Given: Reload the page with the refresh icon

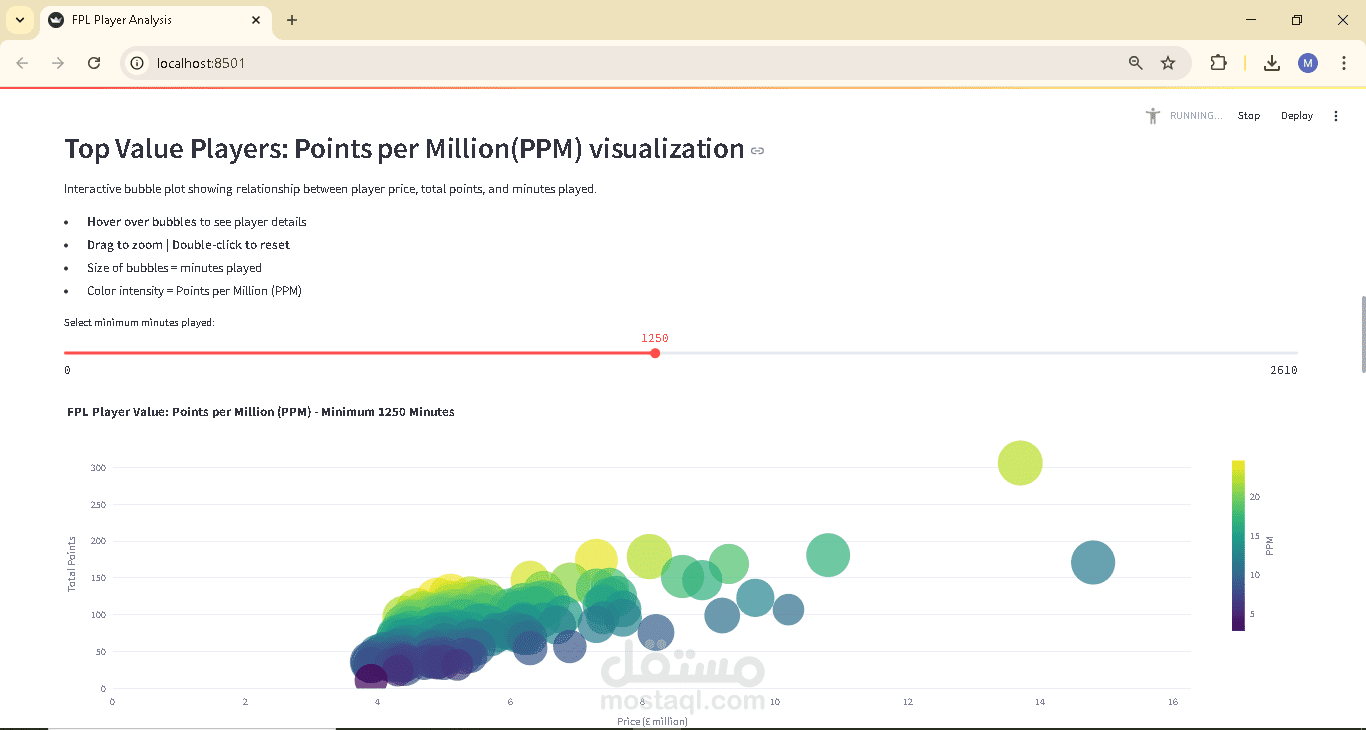Looking at the screenshot, I should (x=94, y=63).
